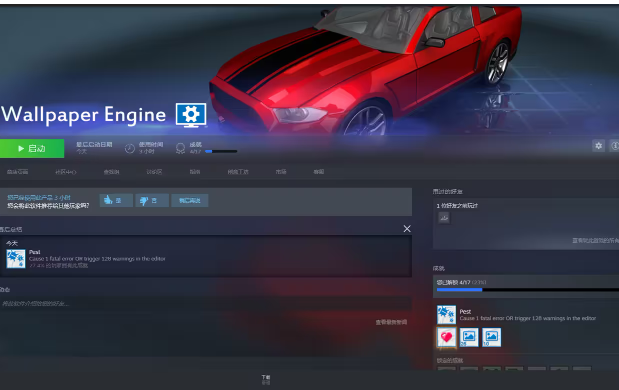Open the 商店页面 tab

pyautogui.click(x=17, y=172)
